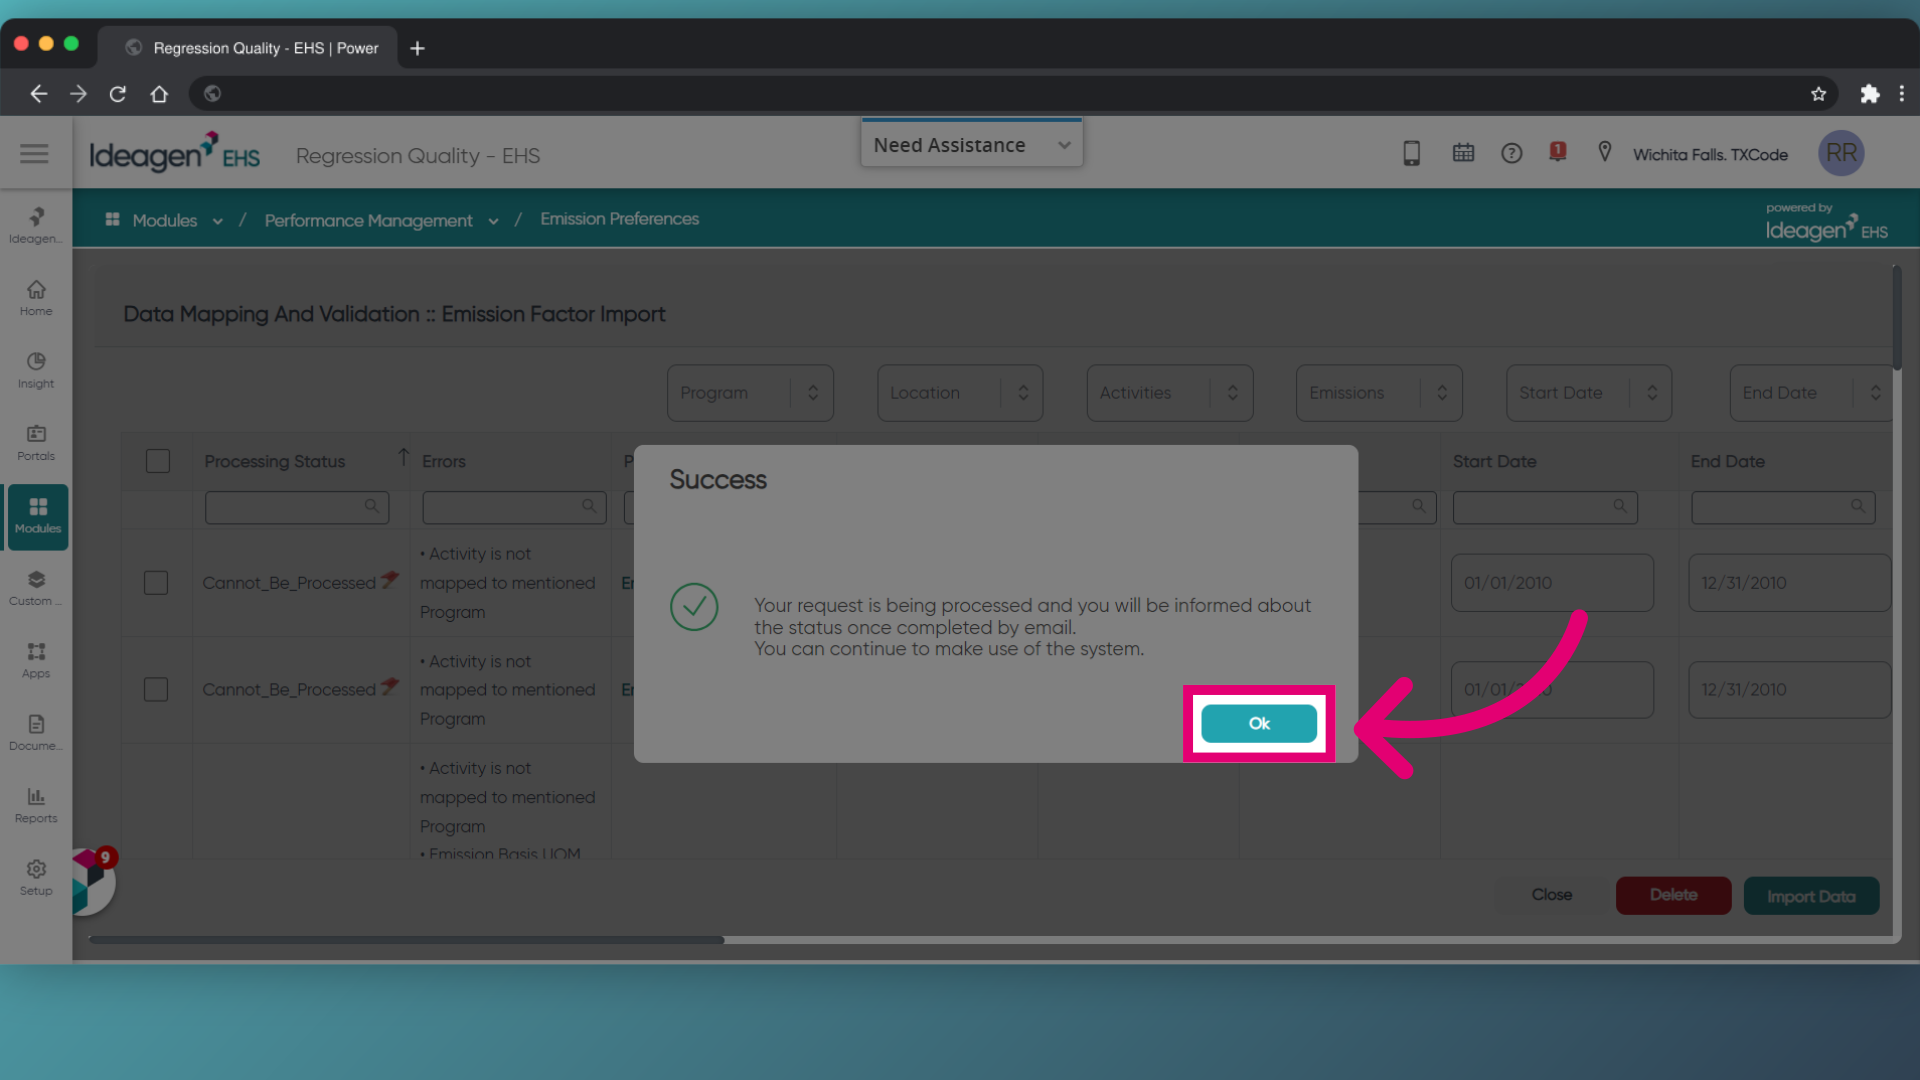The image size is (1920, 1080).
Task: Check the second Cannot_Be_Processed row checkbox
Action: click(x=156, y=689)
